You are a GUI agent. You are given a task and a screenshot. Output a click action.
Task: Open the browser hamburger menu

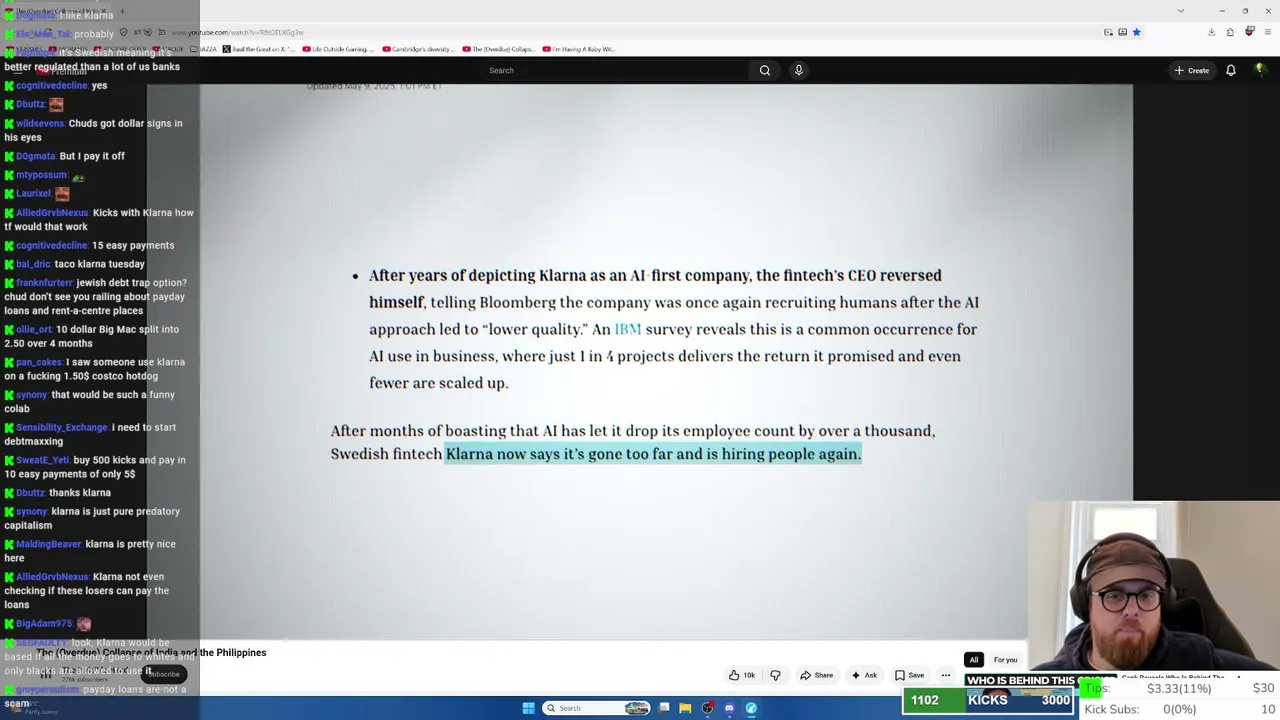coord(1267,32)
